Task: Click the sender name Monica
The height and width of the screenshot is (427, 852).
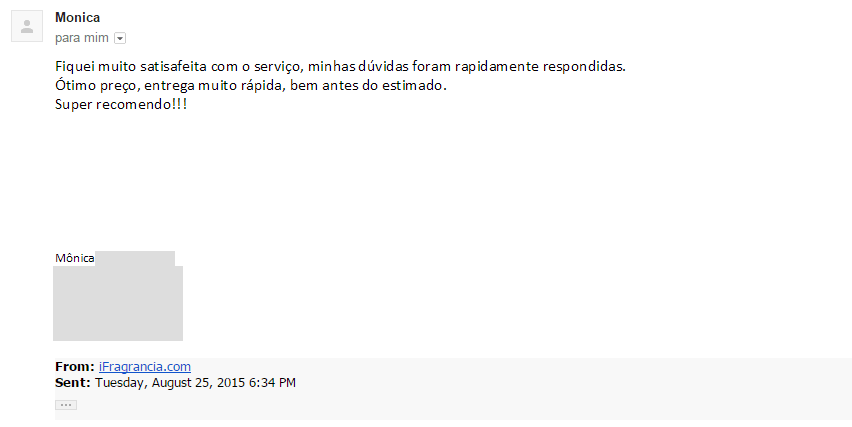Action: [x=77, y=17]
